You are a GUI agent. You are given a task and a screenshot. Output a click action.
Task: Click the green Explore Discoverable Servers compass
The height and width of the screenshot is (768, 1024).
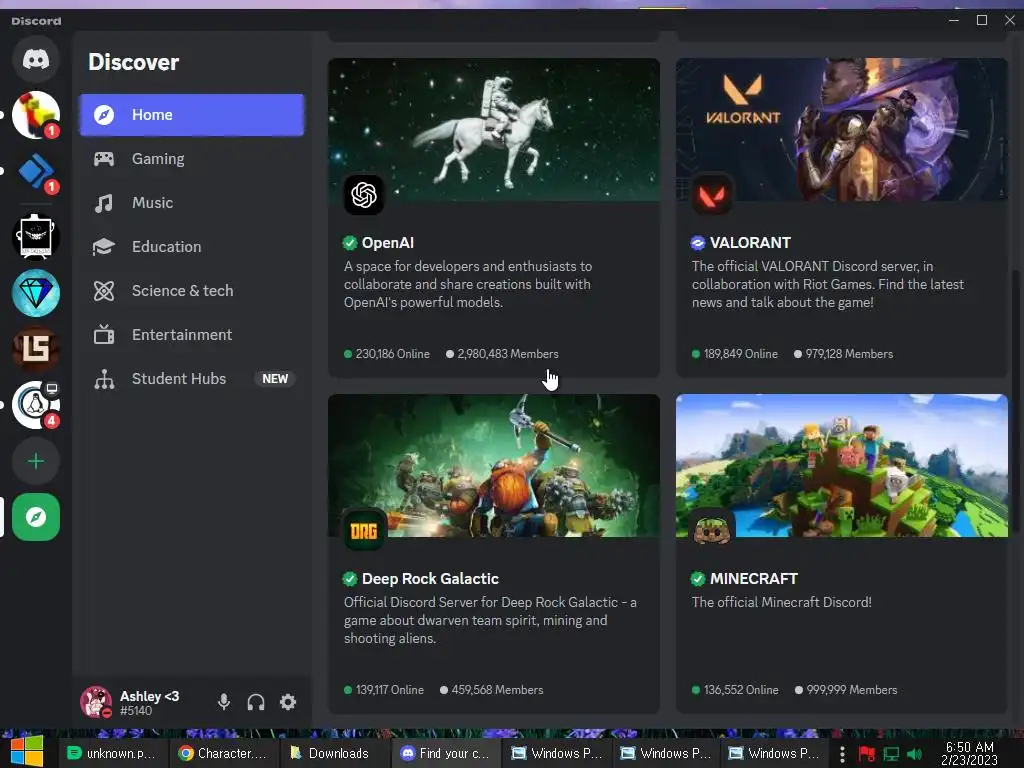(36, 517)
